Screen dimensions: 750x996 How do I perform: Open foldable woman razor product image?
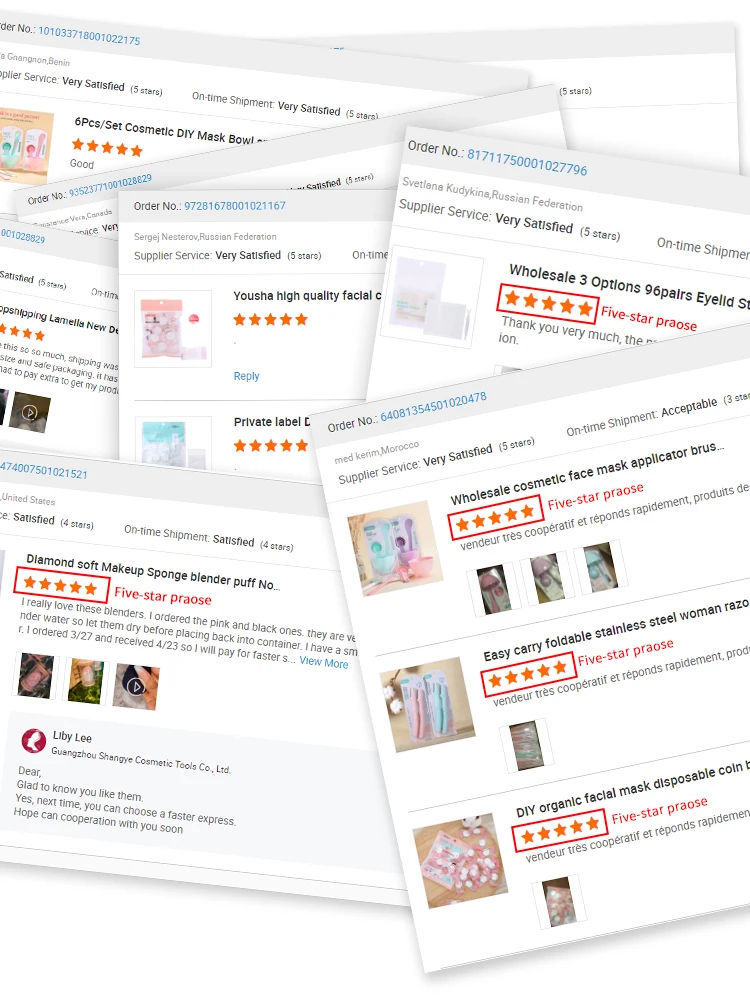(427, 704)
